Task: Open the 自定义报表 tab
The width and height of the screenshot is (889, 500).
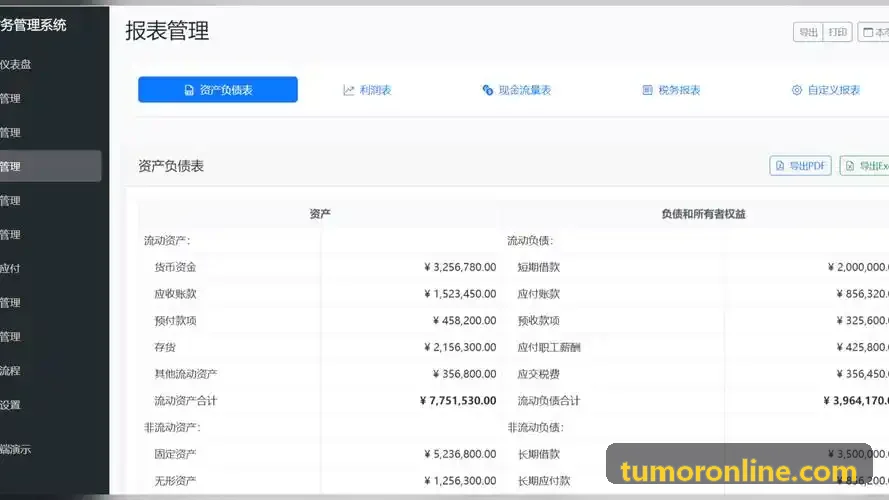Action: click(x=826, y=90)
